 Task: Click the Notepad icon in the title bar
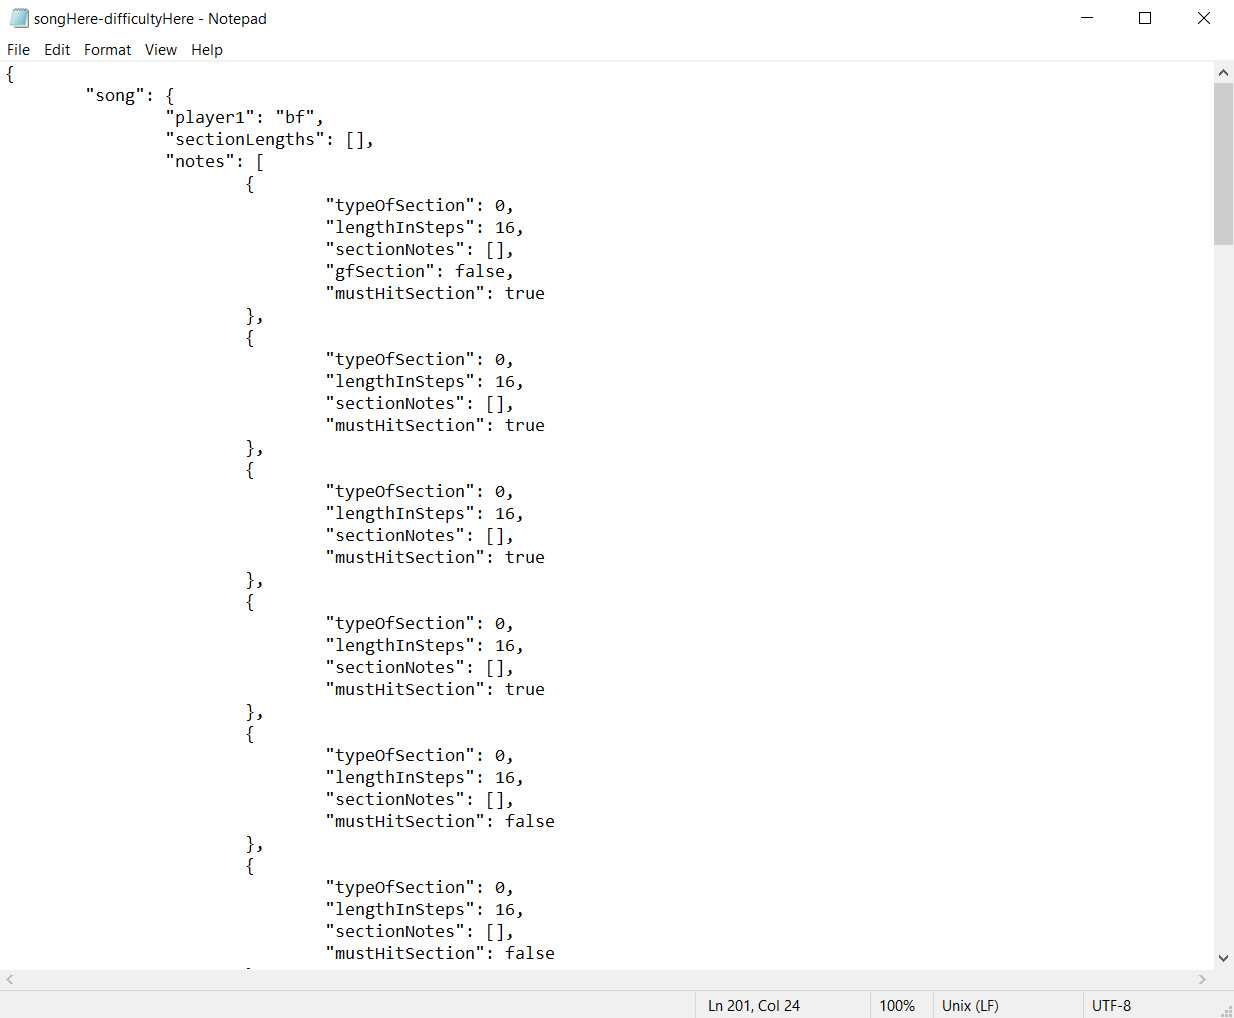click(18, 18)
